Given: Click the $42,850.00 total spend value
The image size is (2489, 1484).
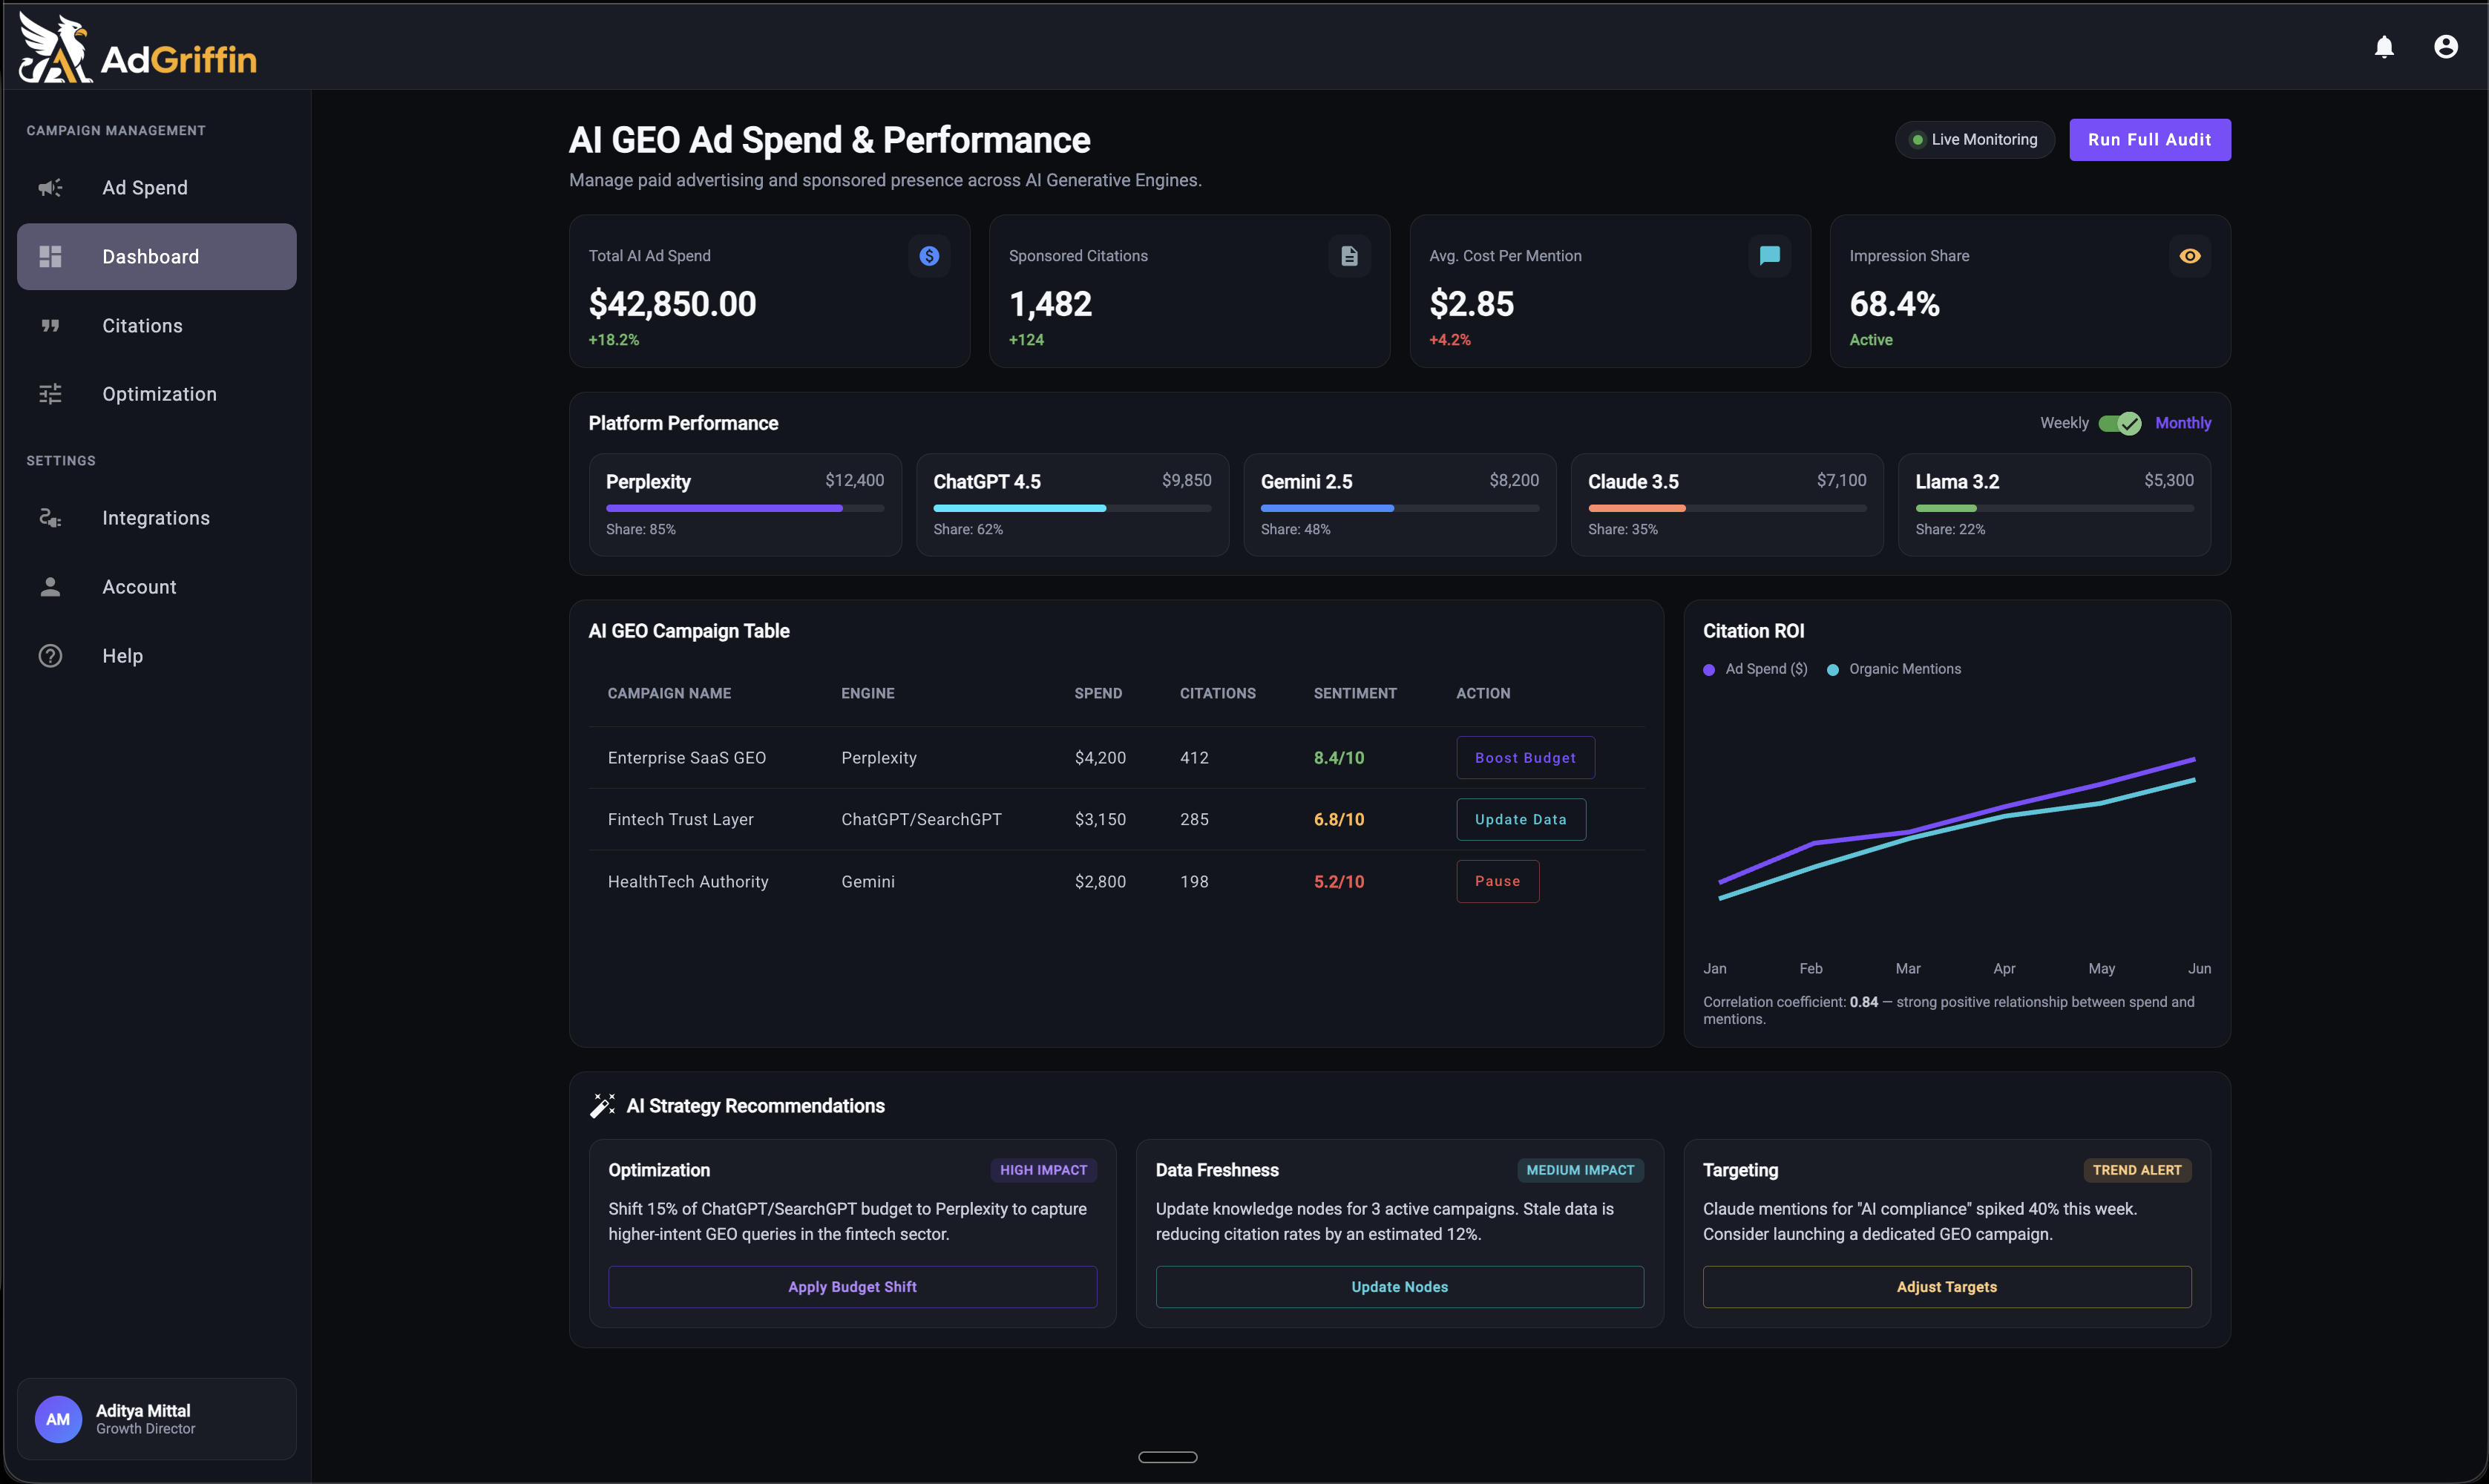Looking at the screenshot, I should coord(672,304).
